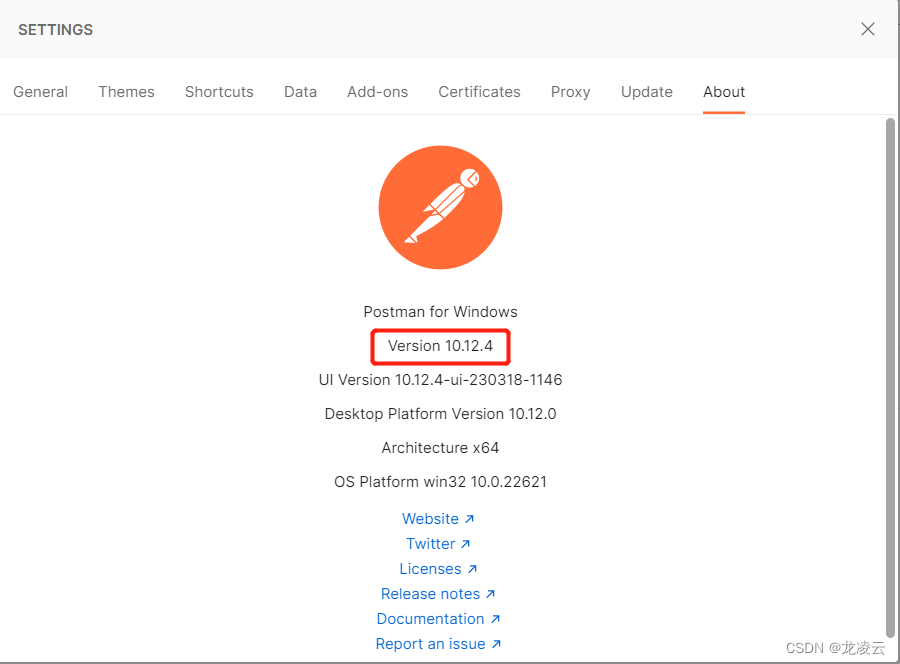Image resolution: width=900 pixels, height=664 pixels.
Task: Select the Shortcuts tab
Action: click(219, 92)
